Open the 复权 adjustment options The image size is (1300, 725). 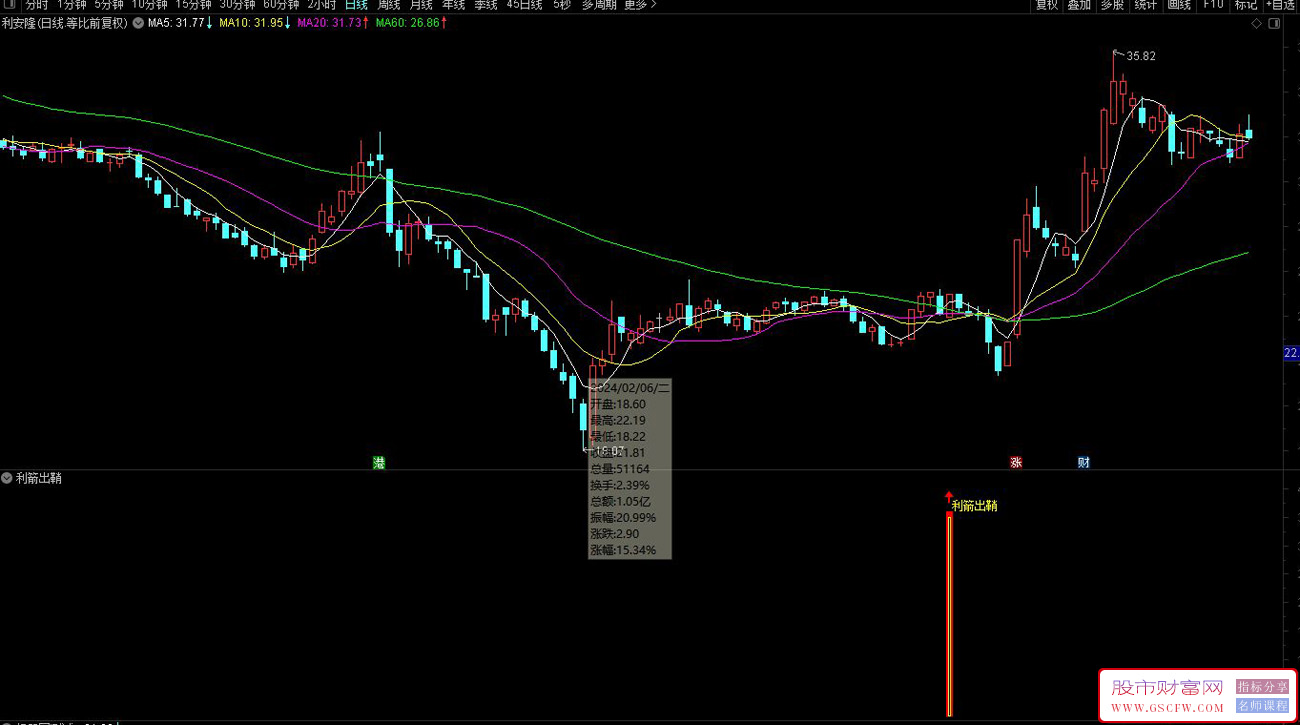point(1047,5)
